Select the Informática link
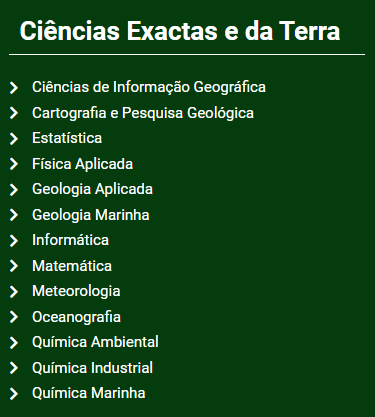The height and width of the screenshot is (417, 375). coord(70,240)
